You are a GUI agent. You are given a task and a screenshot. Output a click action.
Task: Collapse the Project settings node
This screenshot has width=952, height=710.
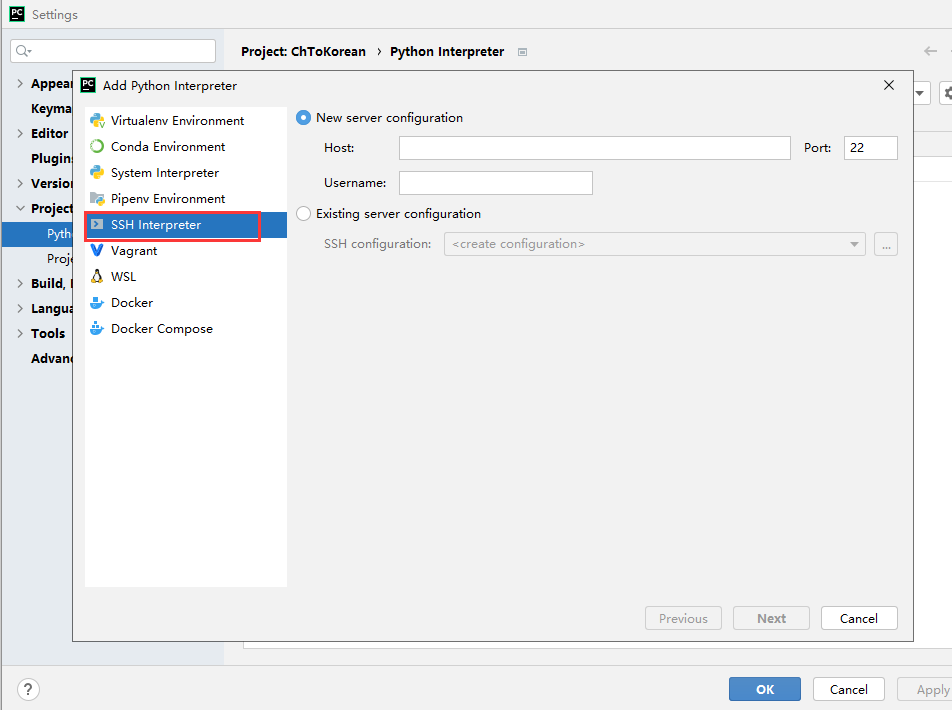click(x=20, y=208)
